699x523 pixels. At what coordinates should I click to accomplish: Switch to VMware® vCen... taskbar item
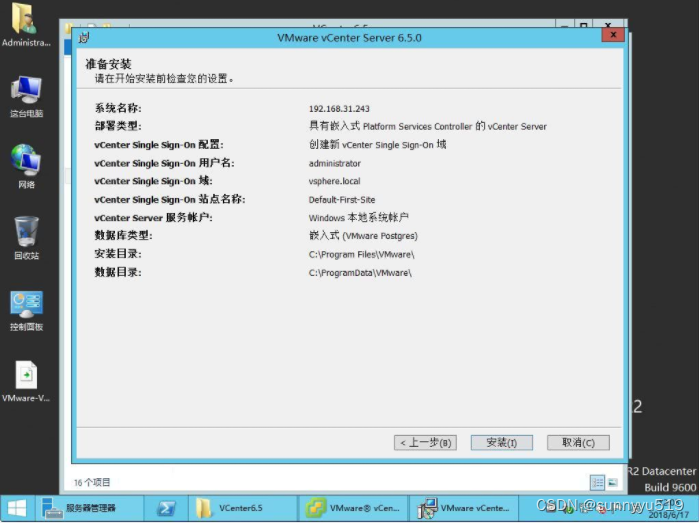coord(353,508)
